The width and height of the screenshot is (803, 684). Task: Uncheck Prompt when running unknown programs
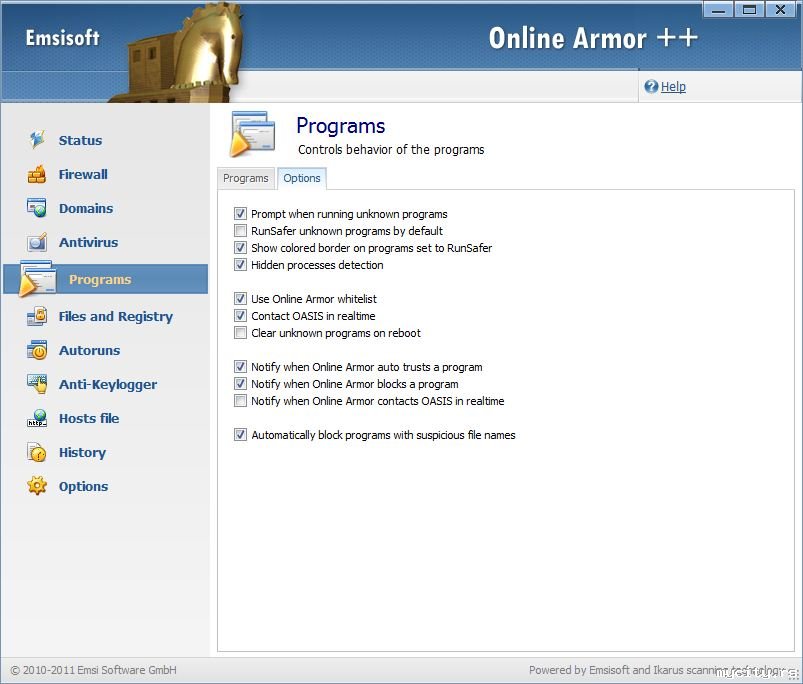pos(240,213)
